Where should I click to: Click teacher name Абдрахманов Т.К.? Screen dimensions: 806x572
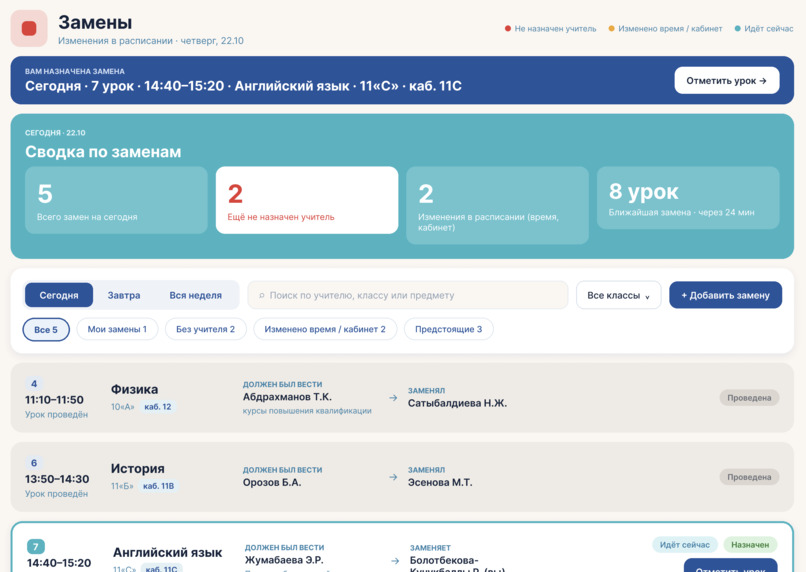click(287, 397)
